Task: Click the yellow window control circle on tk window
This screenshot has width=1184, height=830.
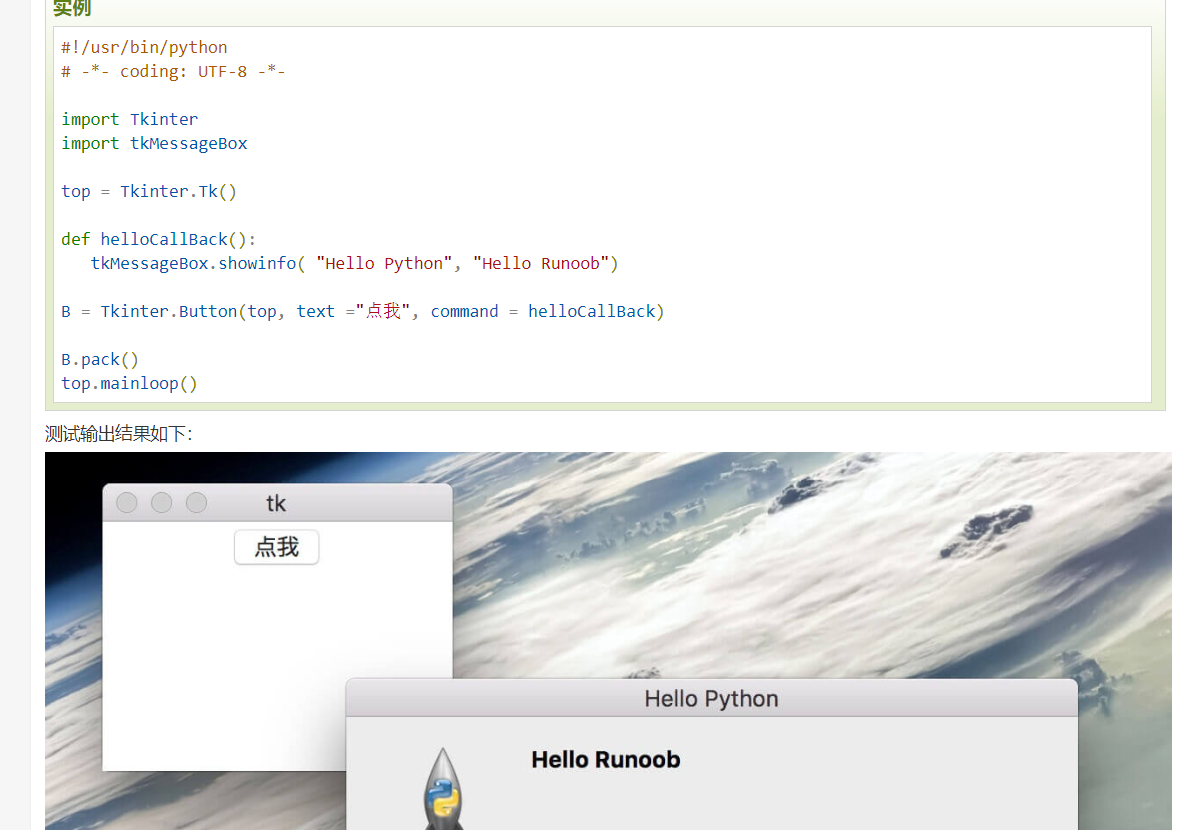Action: point(161,503)
